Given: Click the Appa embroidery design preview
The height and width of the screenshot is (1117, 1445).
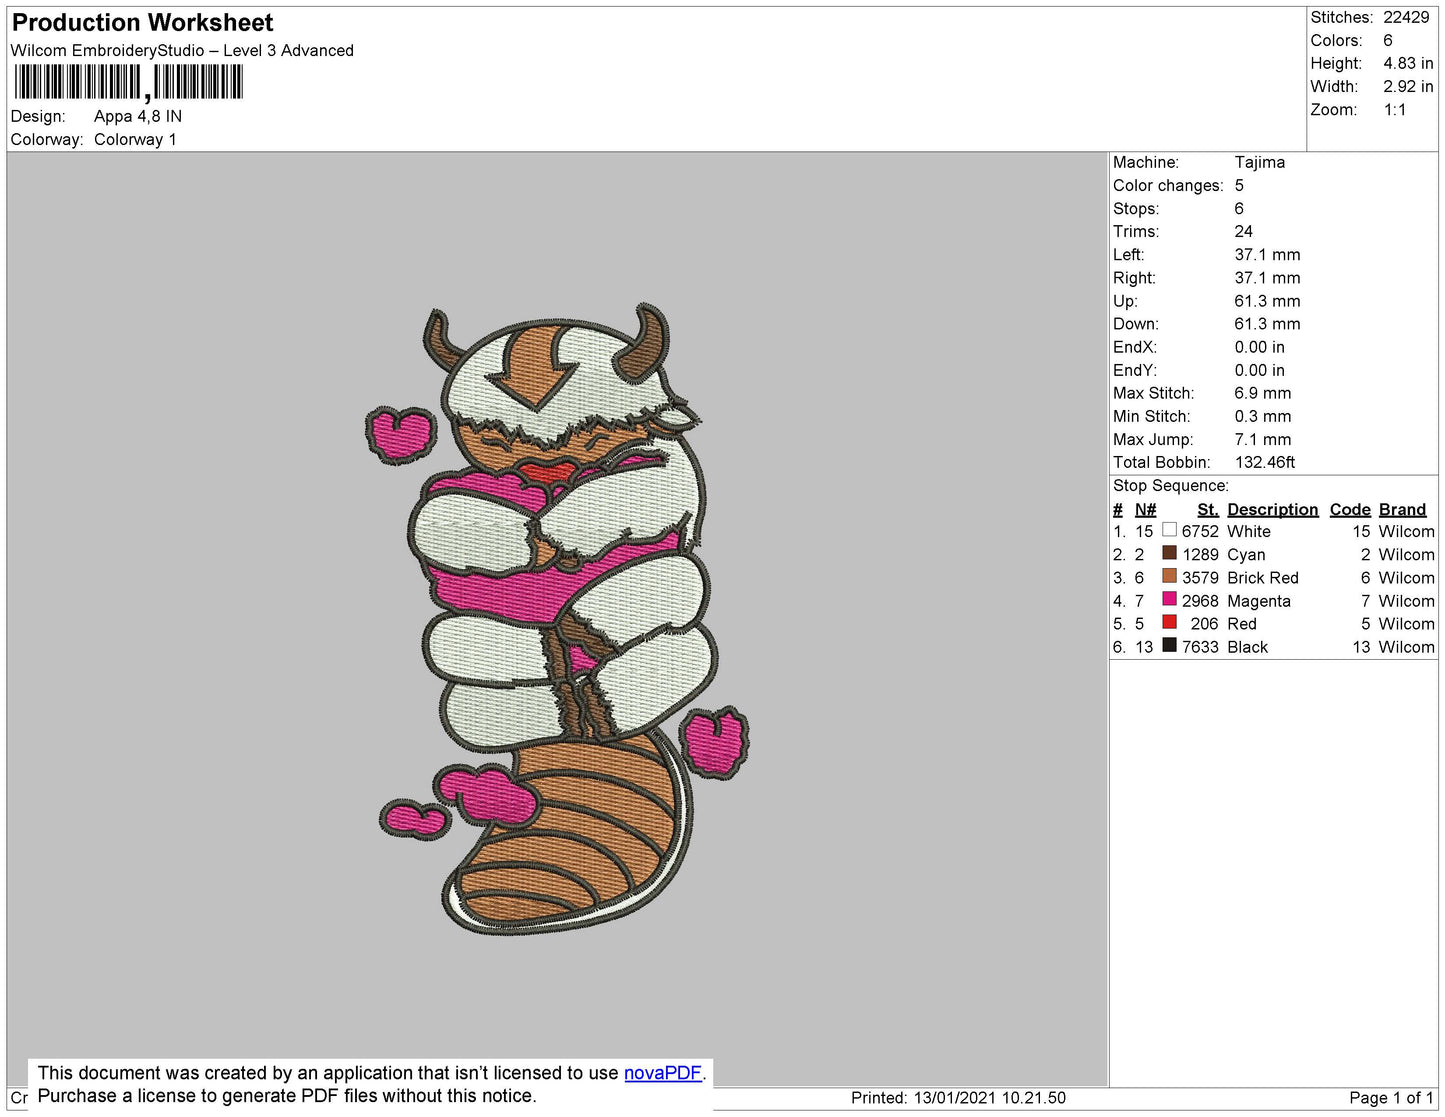Looking at the screenshot, I should 558,620.
